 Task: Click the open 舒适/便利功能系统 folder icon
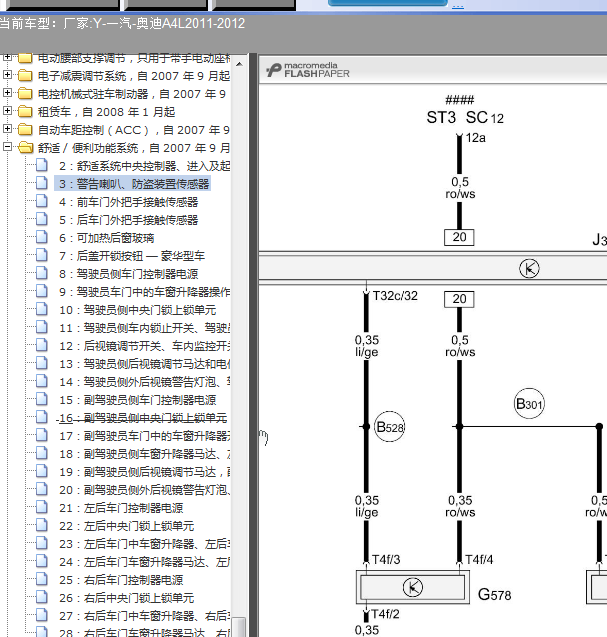(25, 147)
